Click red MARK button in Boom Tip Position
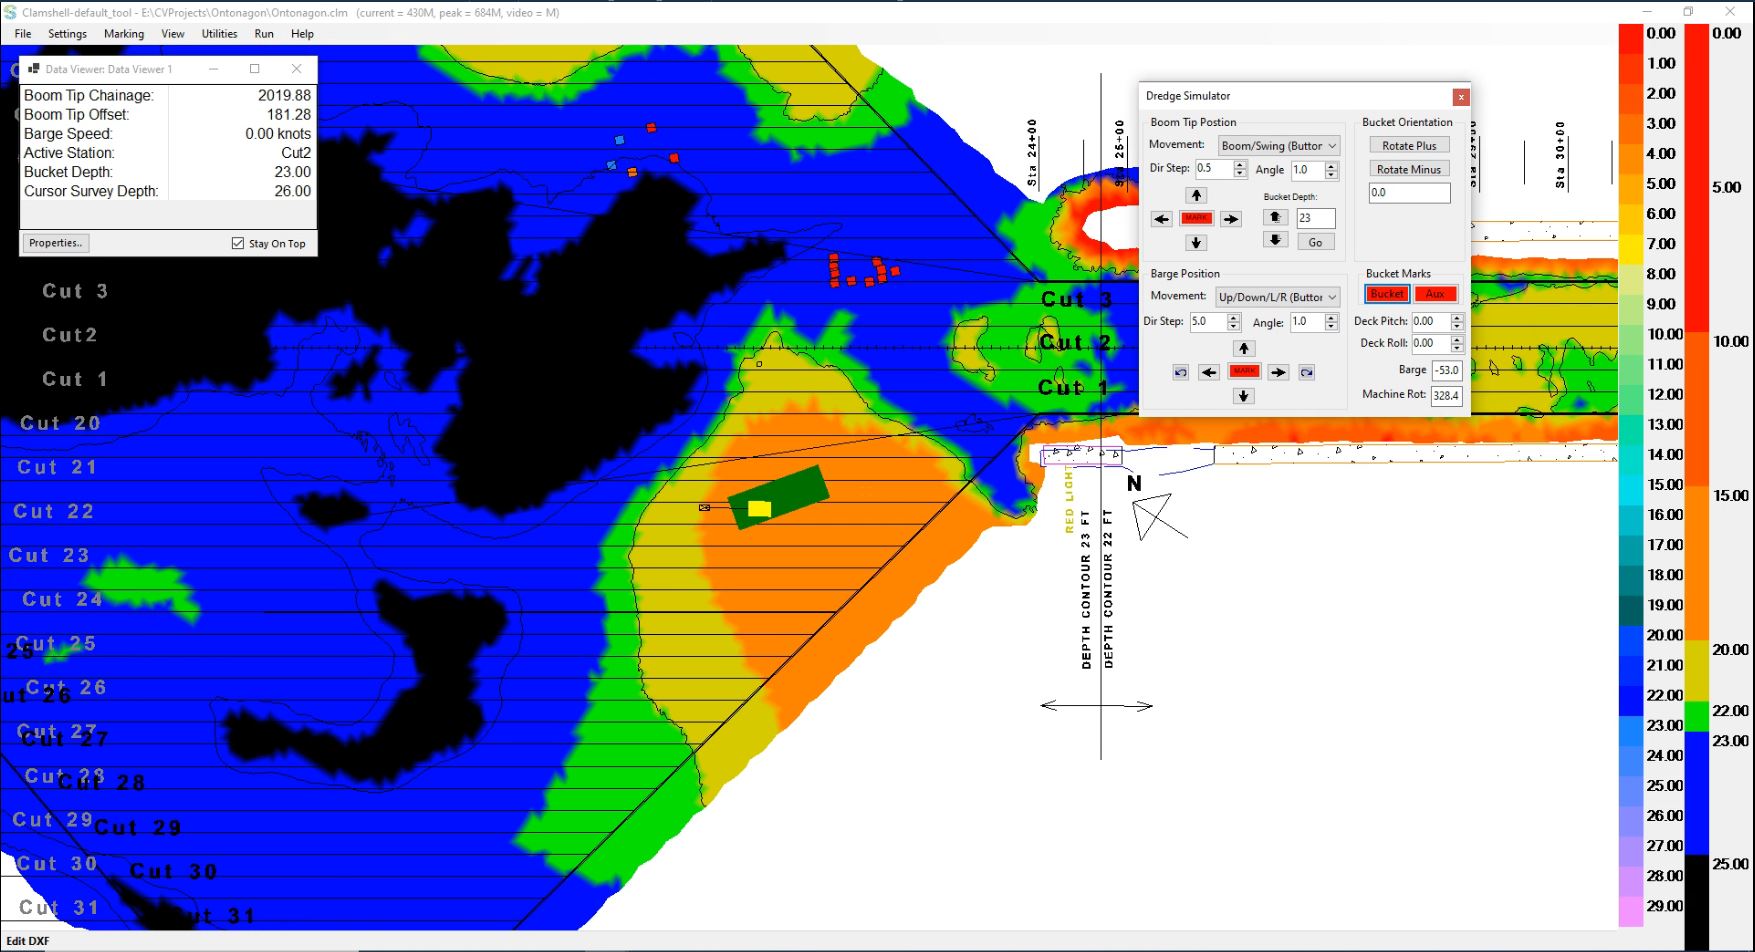The height and width of the screenshot is (952, 1755). point(1196,218)
